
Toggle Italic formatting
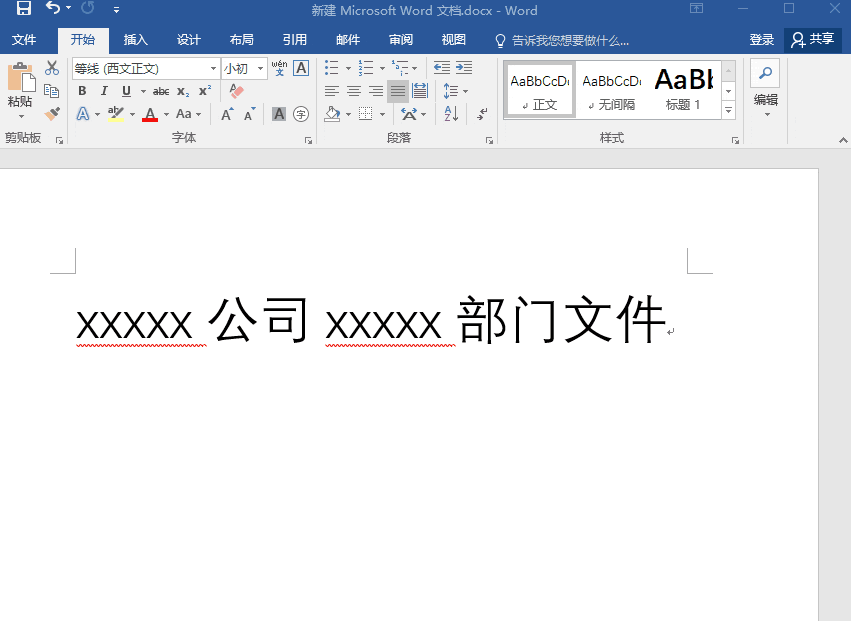(x=104, y=91)
